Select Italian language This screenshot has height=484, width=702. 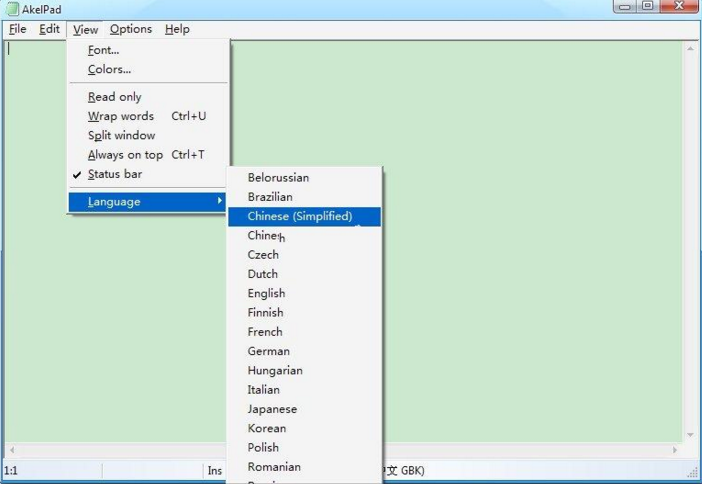304,390
